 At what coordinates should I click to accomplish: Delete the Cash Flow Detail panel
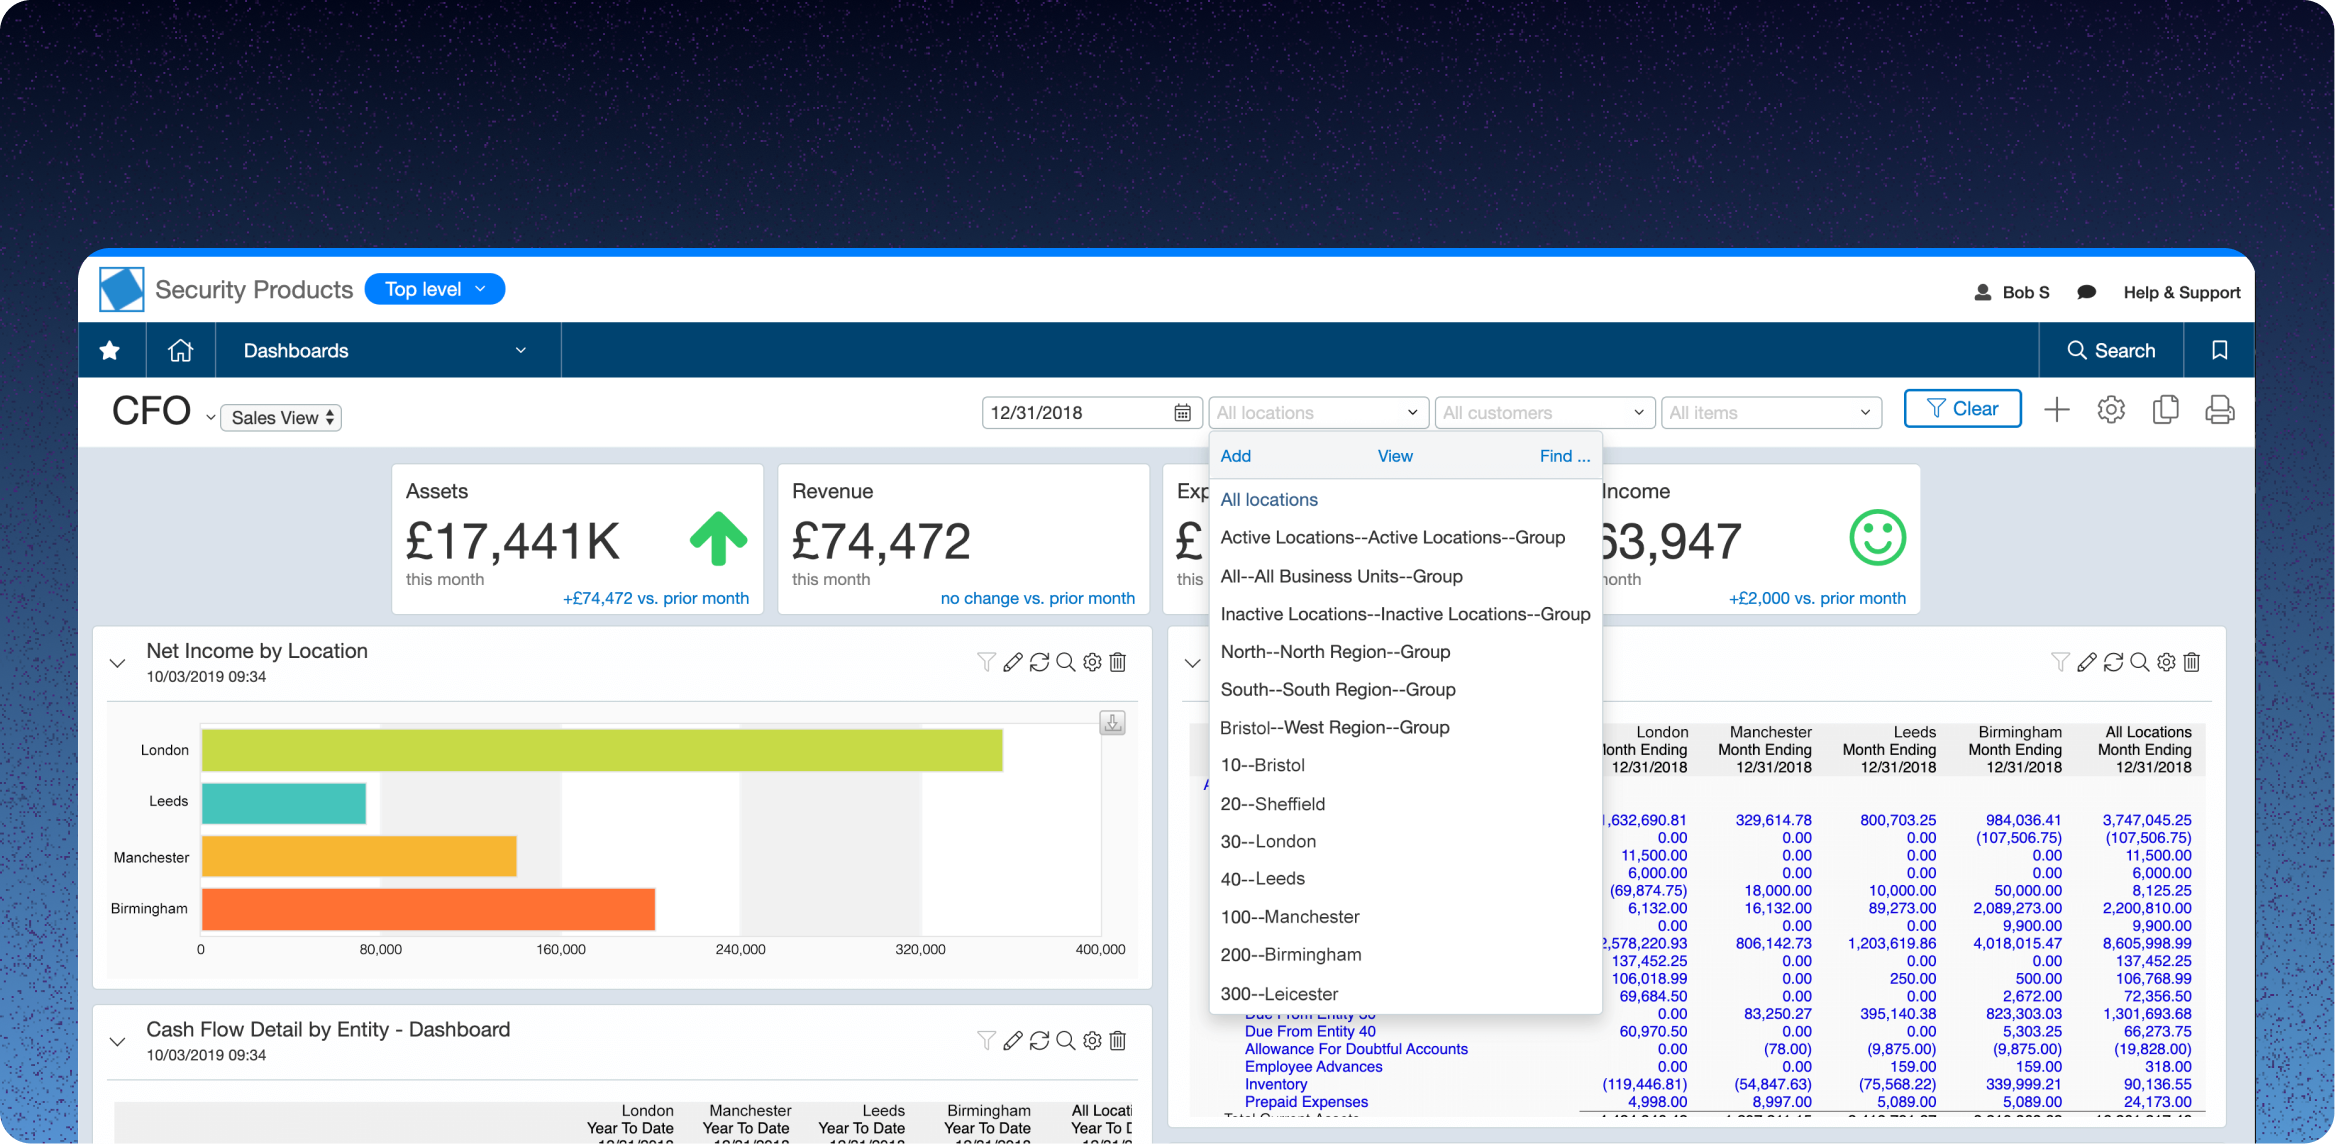point(1118,1041)
